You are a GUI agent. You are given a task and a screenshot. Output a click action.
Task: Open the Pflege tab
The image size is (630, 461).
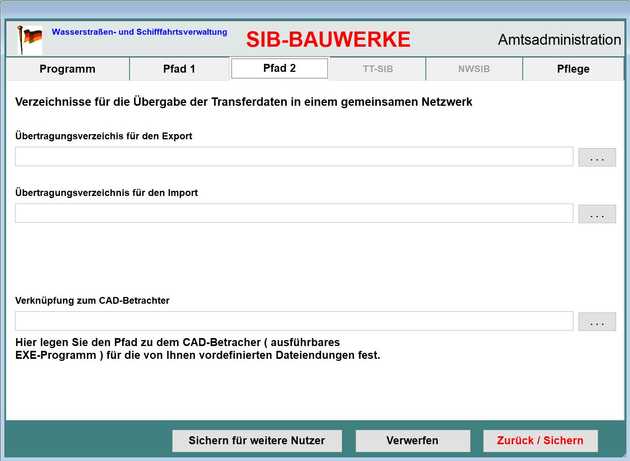[573, 69]
